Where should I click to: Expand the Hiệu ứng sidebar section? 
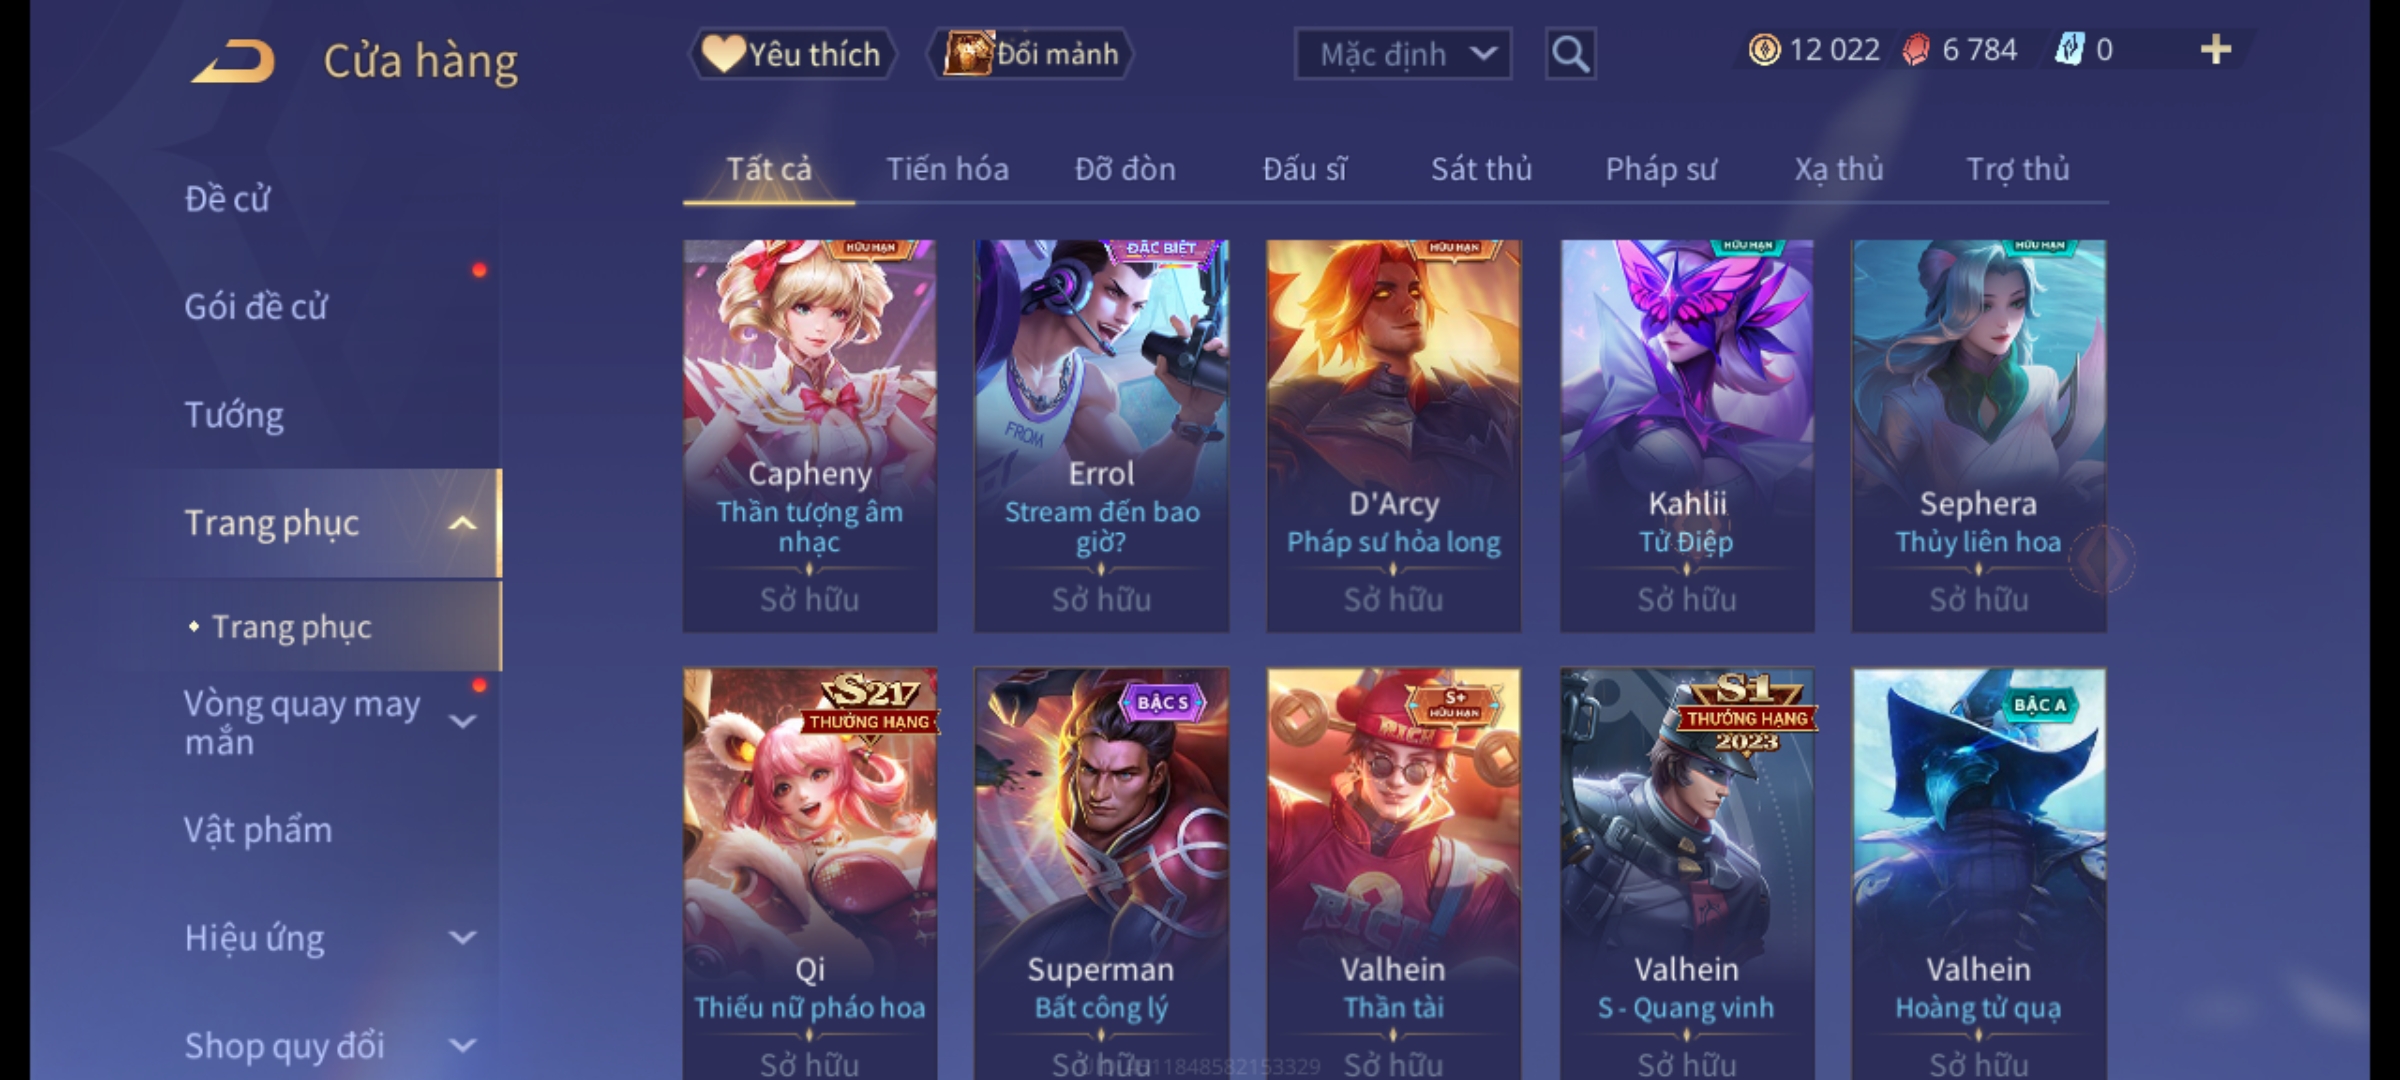[x=462, y=938]
